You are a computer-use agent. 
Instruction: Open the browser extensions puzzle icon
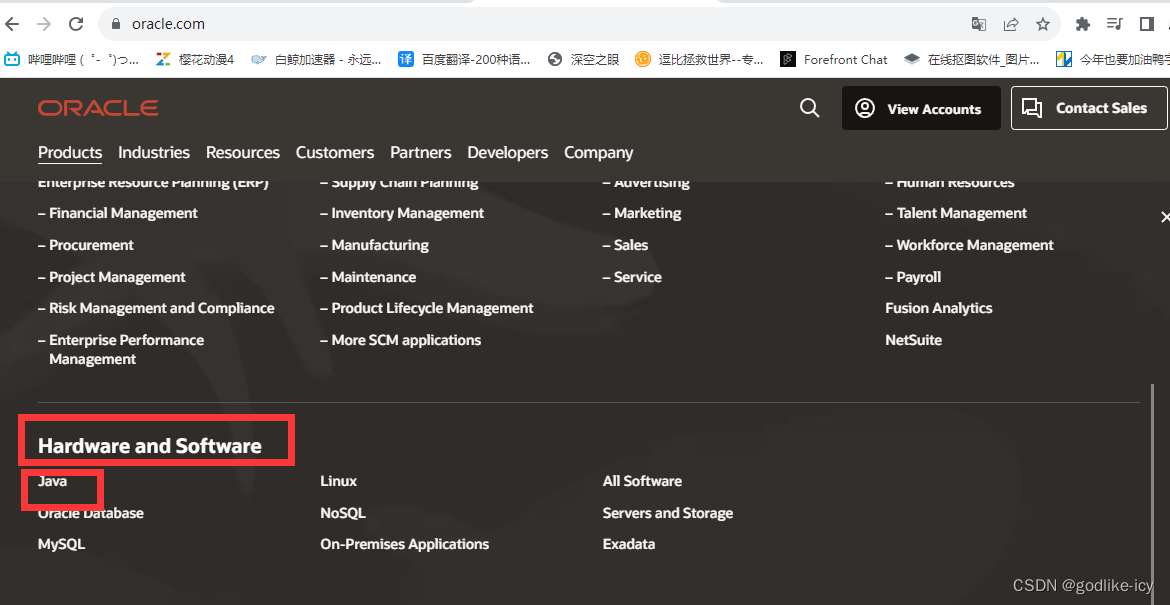(1083, 24)
